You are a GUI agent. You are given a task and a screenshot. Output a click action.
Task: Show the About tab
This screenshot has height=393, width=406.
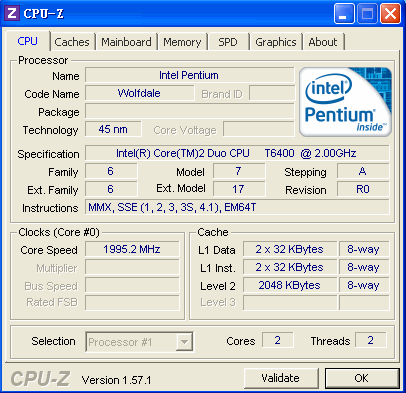point(323,42)
